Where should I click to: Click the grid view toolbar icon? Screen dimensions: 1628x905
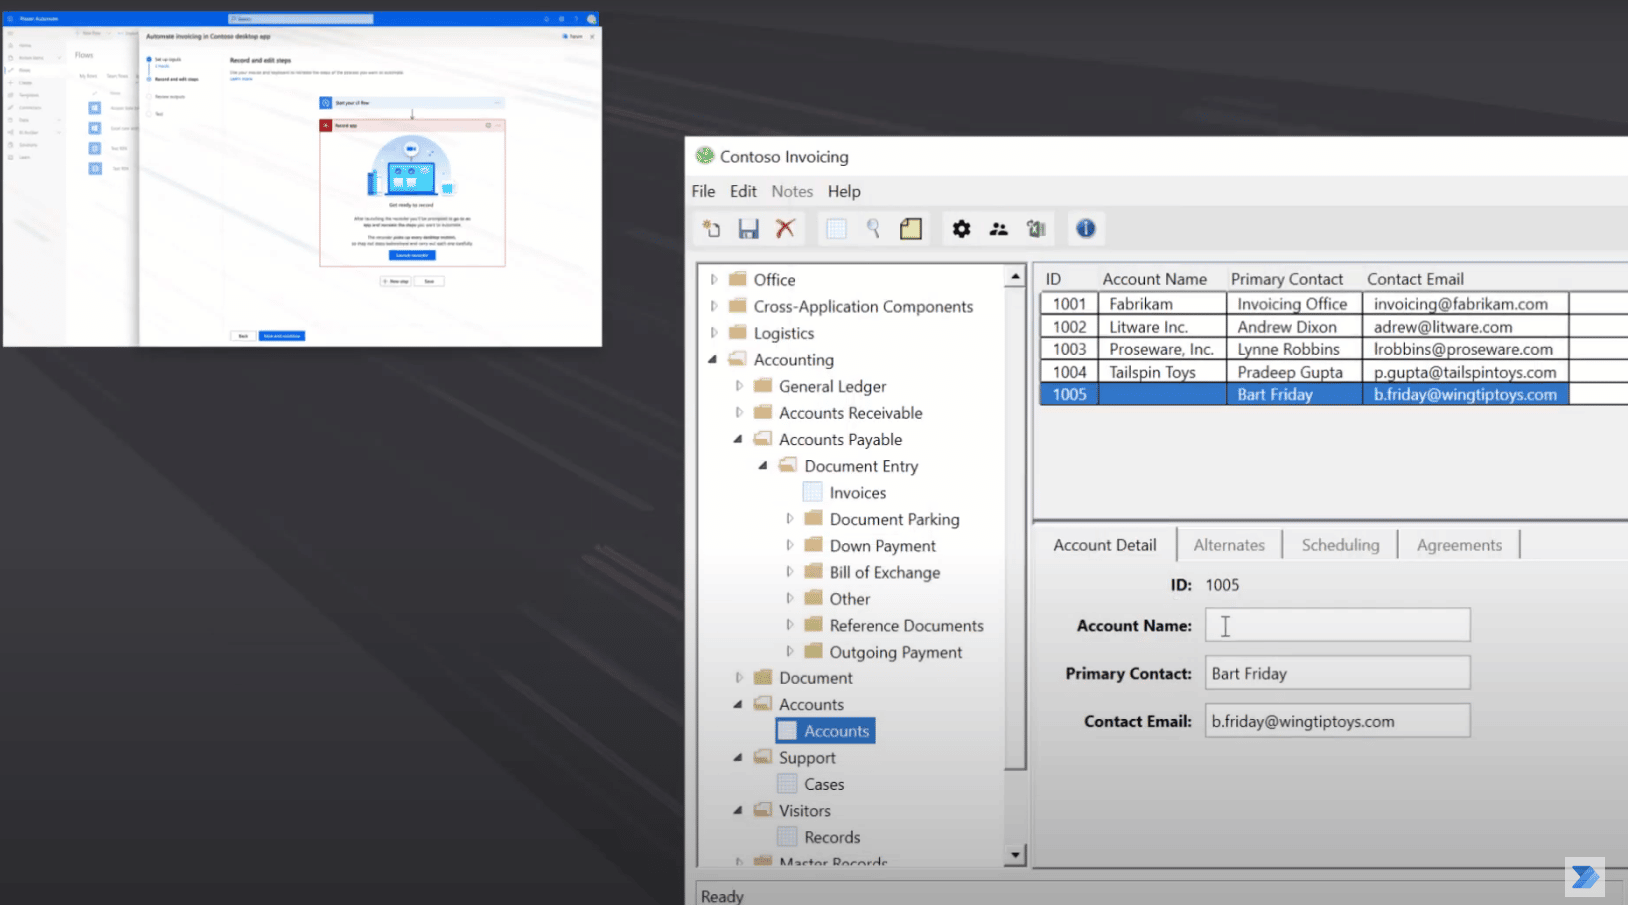coord(836,229)
